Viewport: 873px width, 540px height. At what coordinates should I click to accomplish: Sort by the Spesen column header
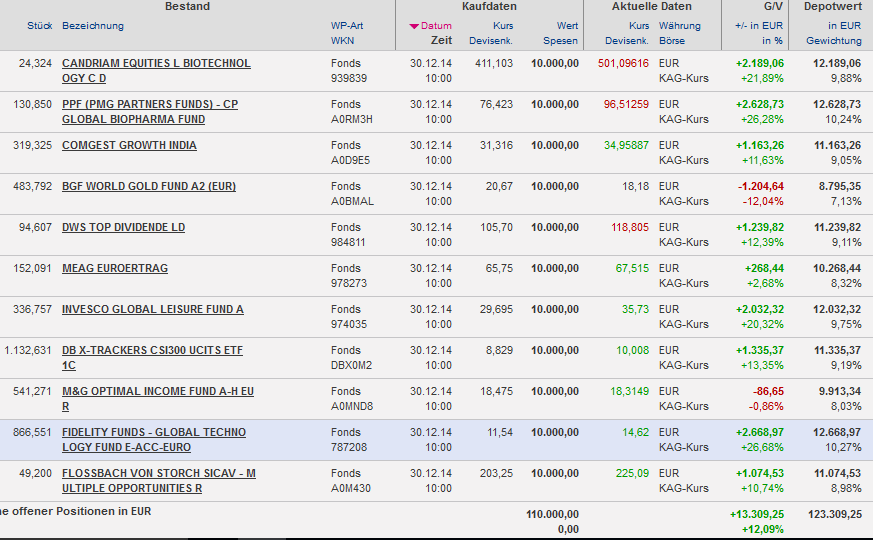(x=560, y=41)
